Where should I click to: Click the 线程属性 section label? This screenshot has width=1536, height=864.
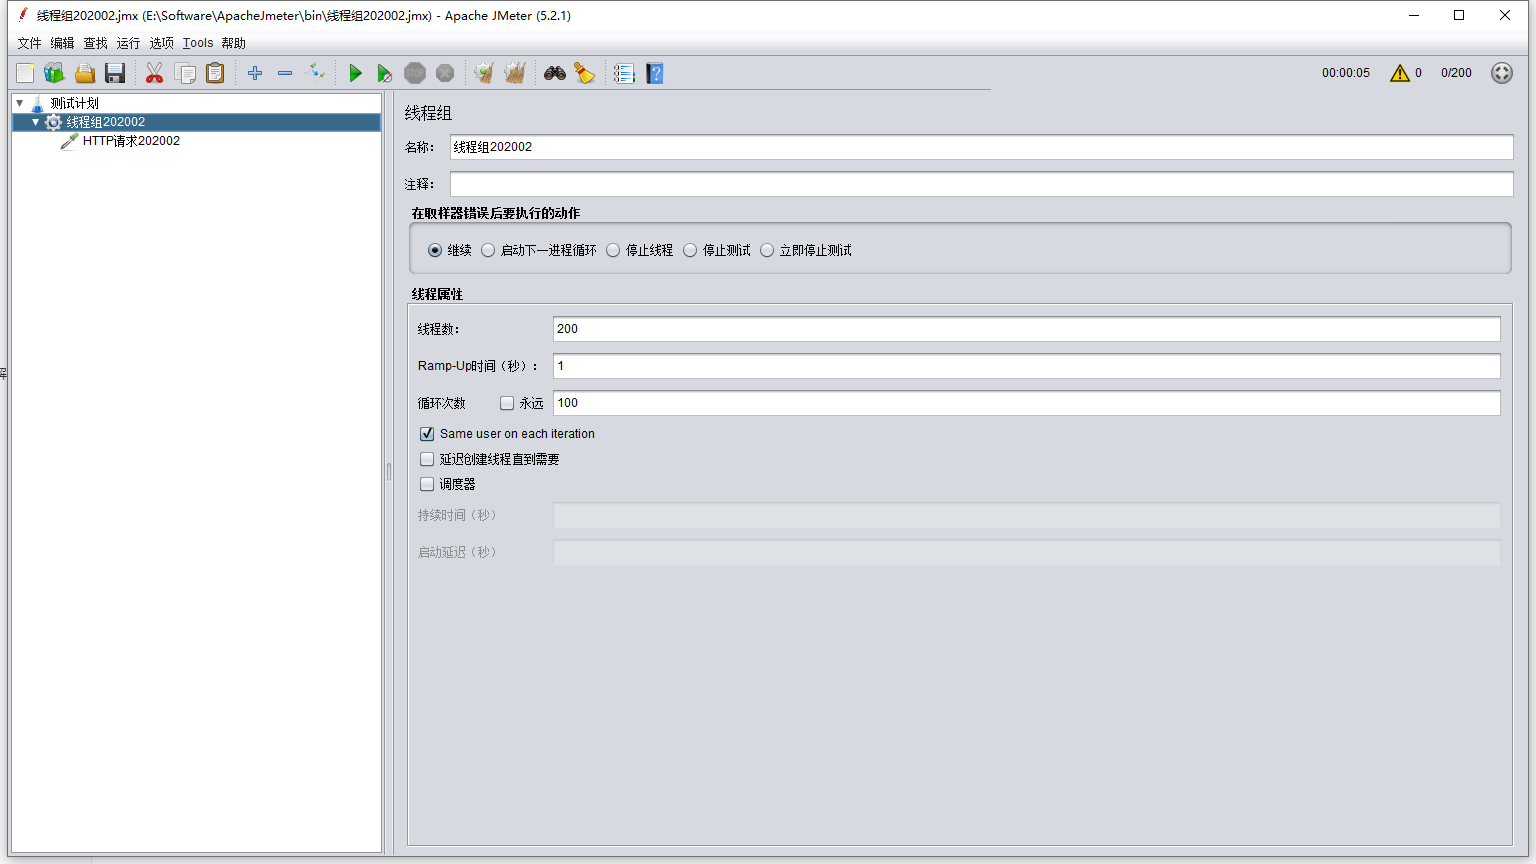(x=437, y=294)
